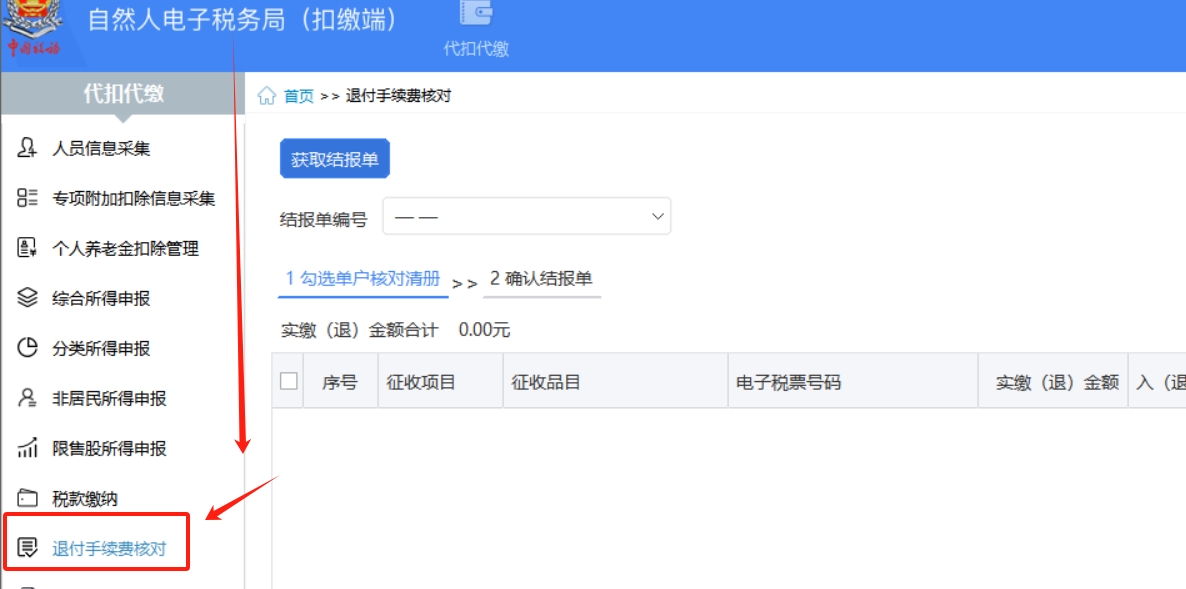This screenshot has height=589, width=1186.
Task: Toggle the select-all checkbox in table header
Action: [287, 381]
